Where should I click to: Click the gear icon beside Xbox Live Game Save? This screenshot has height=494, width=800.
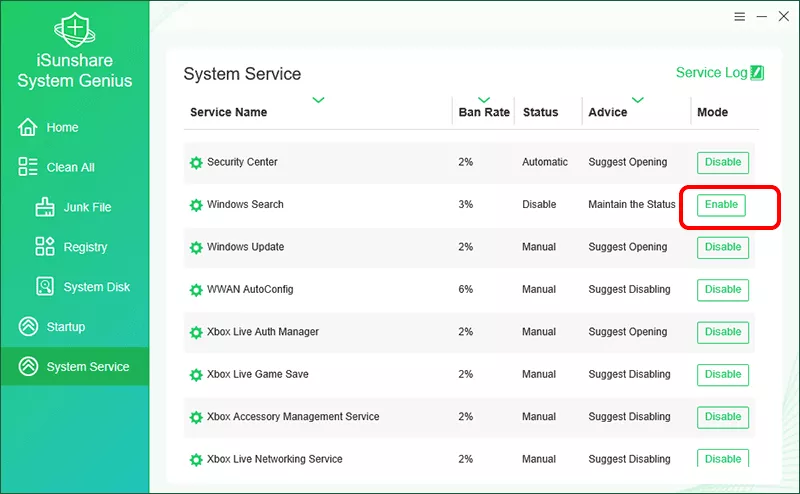[x=196, y=375]
